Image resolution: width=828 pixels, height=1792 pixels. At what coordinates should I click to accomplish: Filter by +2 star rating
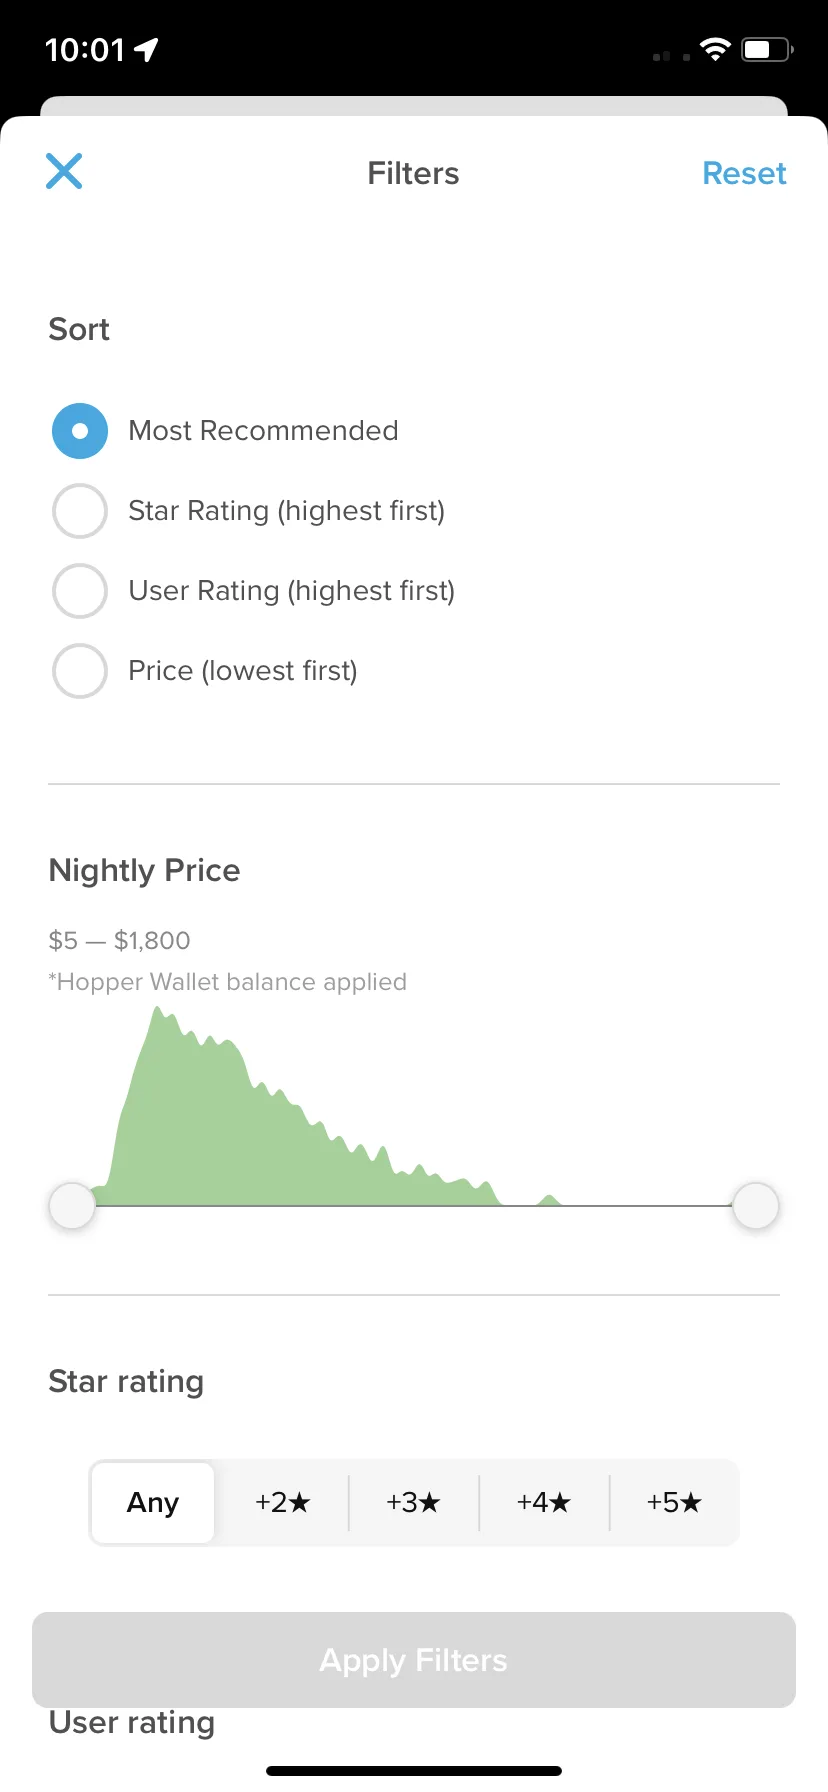283,1502
